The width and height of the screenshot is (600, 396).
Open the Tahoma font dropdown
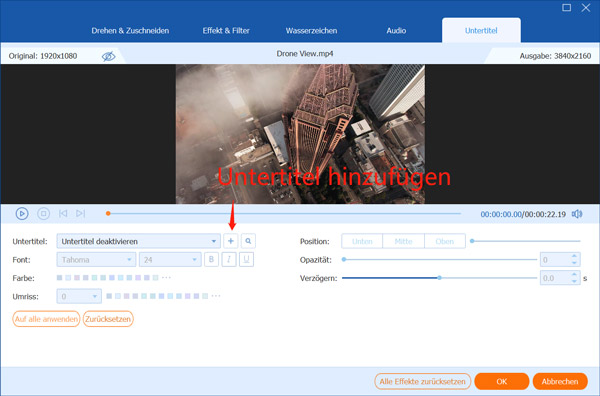96,260
